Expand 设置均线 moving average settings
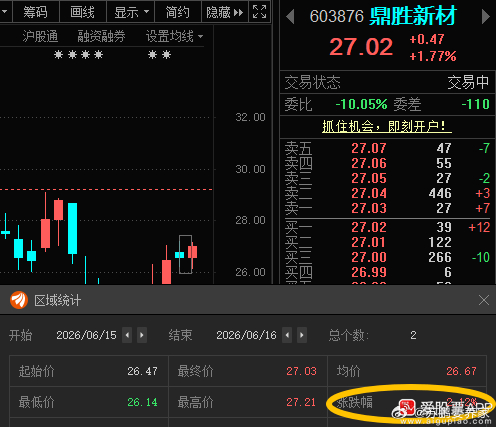The width and height of the screenshot is (496, 427). [x=174, y=36]
